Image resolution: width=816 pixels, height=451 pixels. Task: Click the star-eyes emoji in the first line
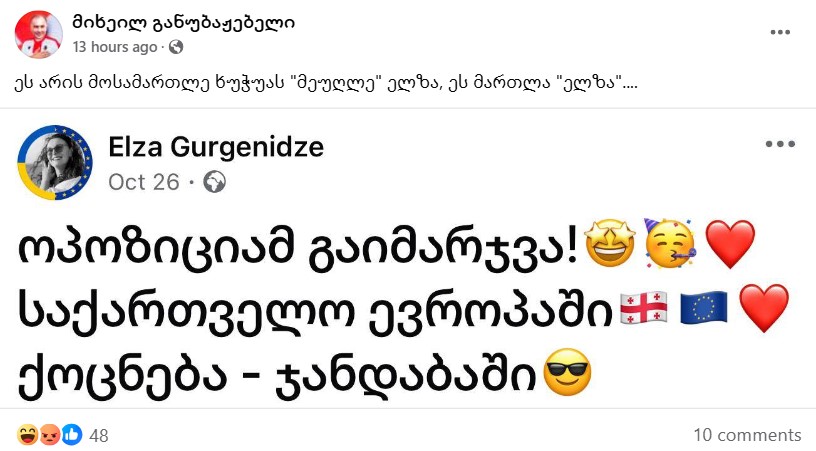611,243
